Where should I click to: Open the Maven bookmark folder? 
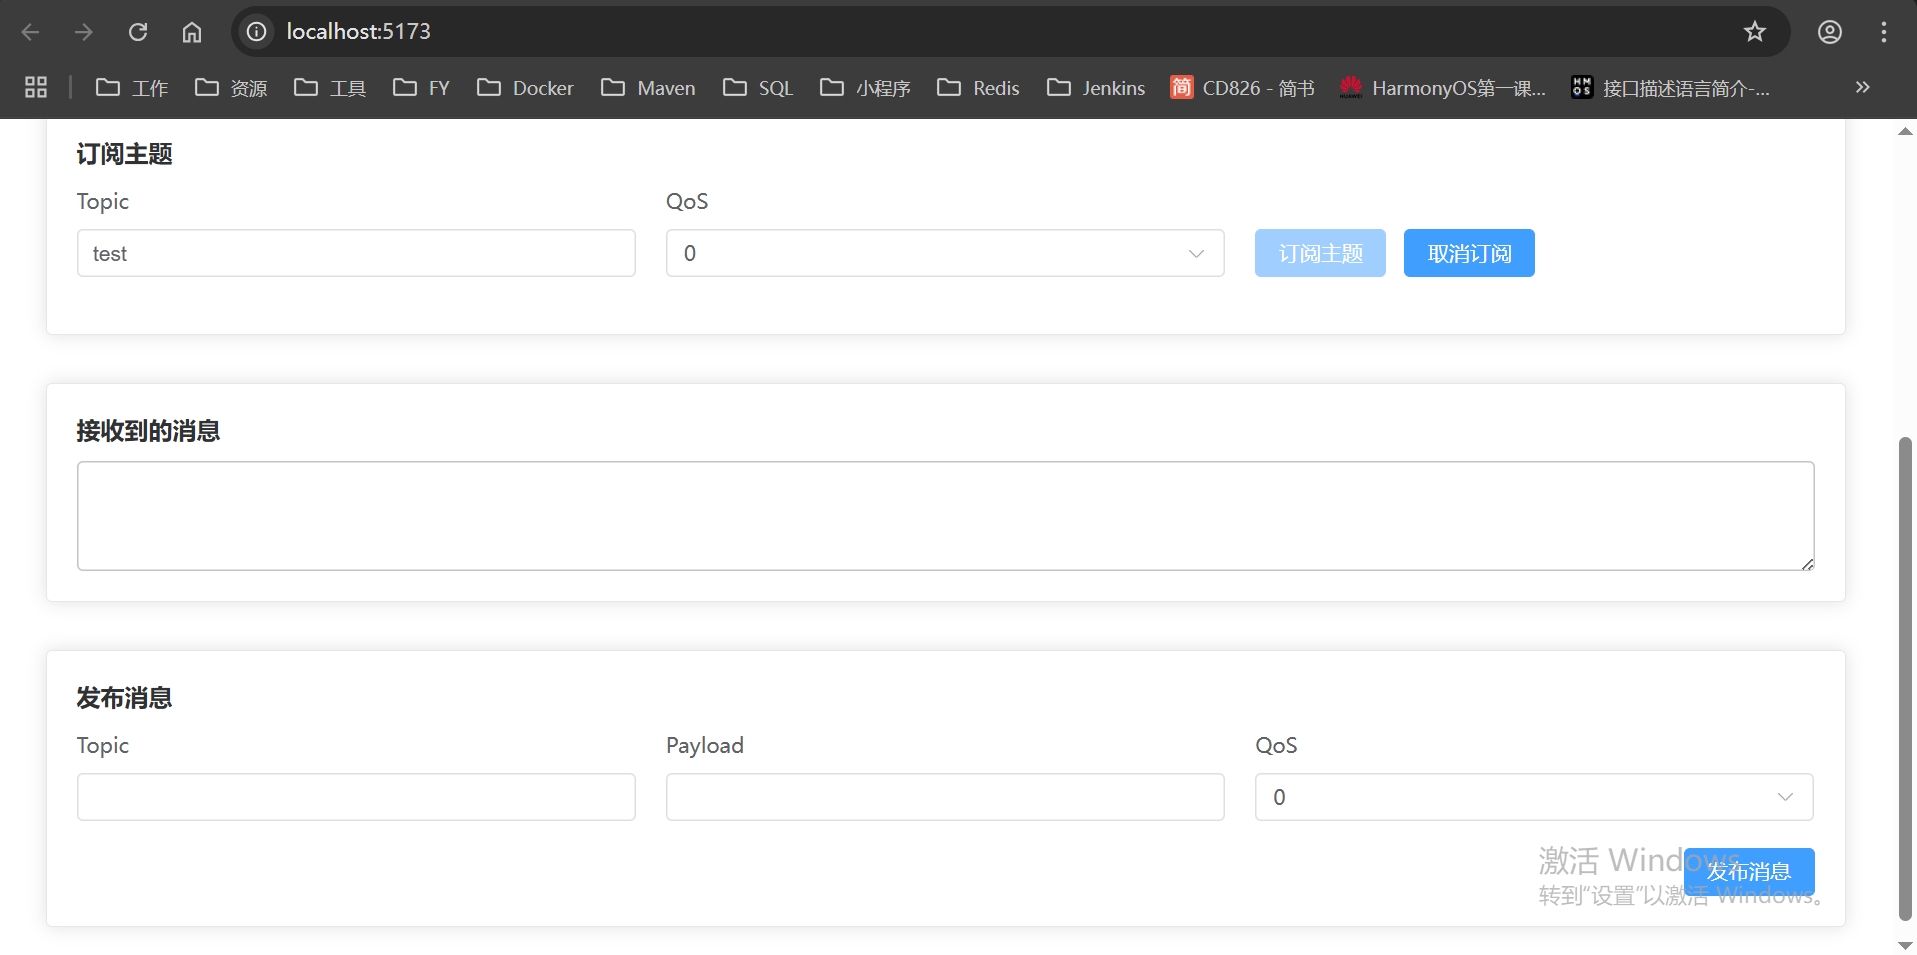[x=648, y=88]
